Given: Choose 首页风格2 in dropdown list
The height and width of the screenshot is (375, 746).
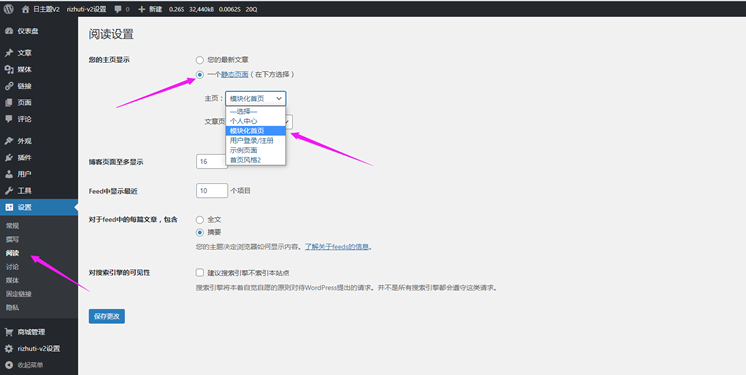Looking at the screenshot, I should 255,160.
